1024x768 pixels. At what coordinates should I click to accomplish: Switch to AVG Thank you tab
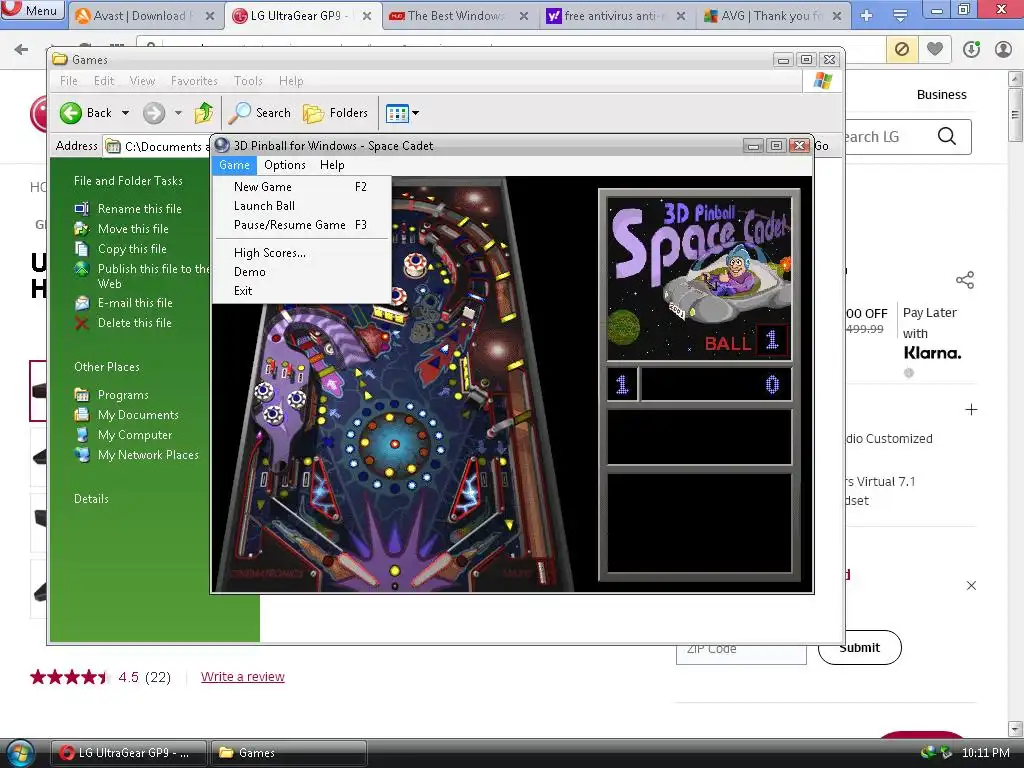tap(773, 16)
